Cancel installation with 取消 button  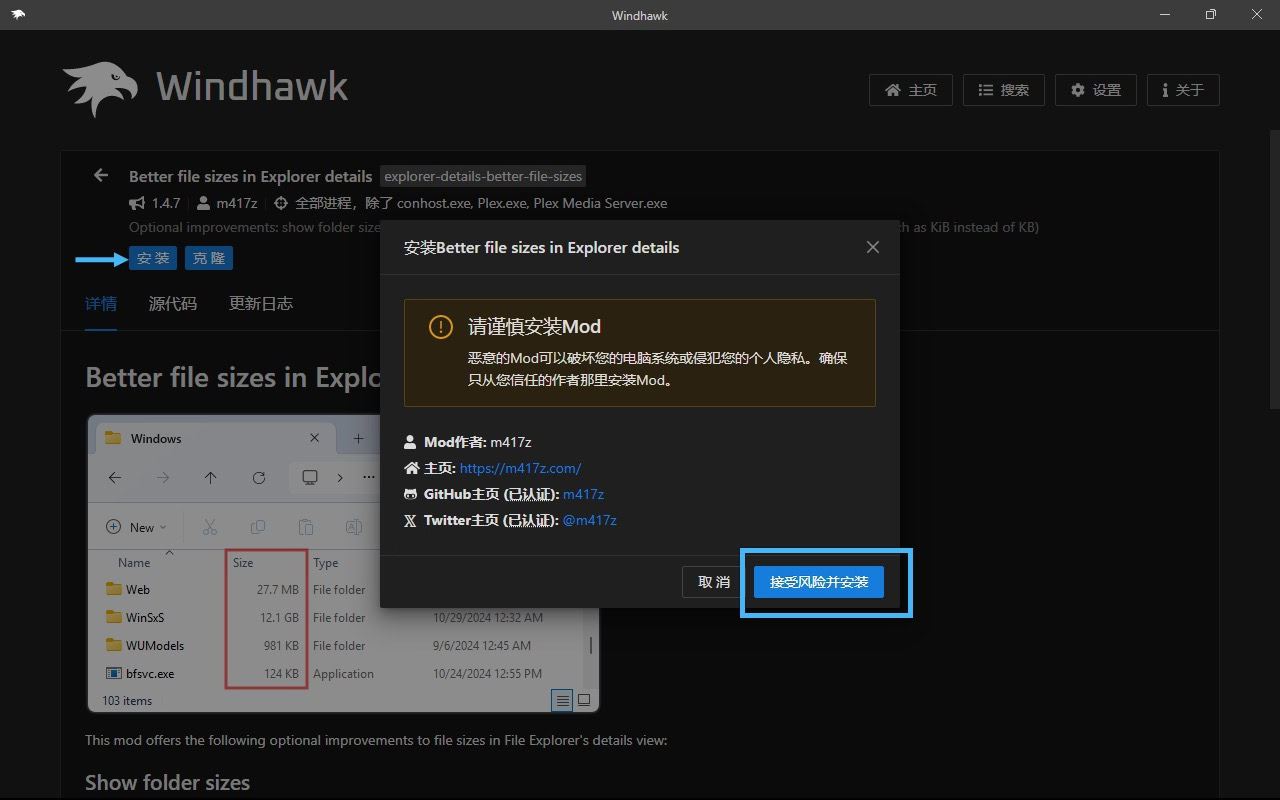pos(714,582)
